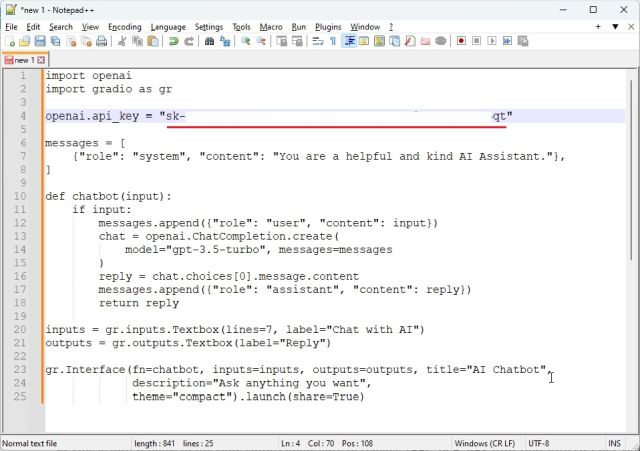Open the Encoding menu
The width and height of the screenshot is (640, 451).
click(124, 27)
